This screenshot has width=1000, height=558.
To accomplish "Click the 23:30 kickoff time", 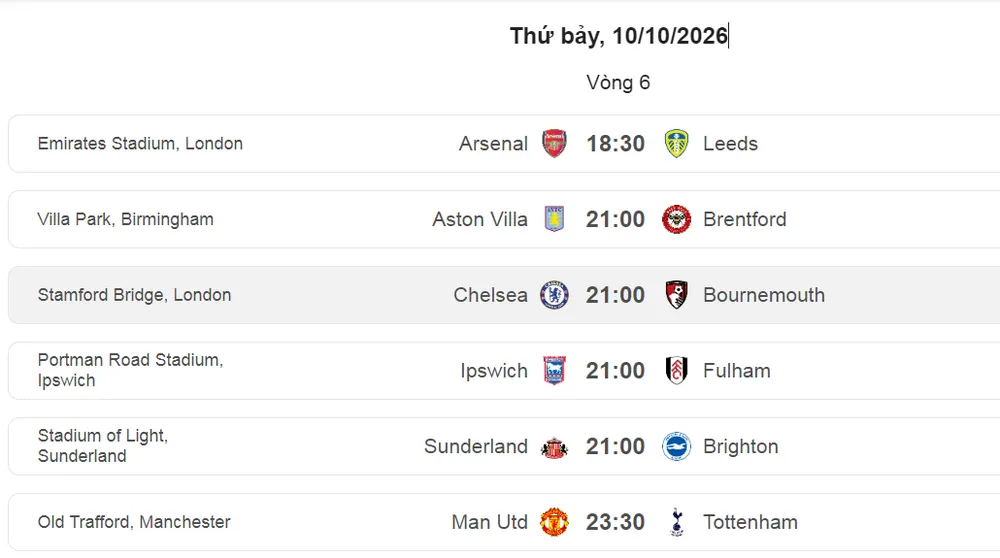I will 615,522.
